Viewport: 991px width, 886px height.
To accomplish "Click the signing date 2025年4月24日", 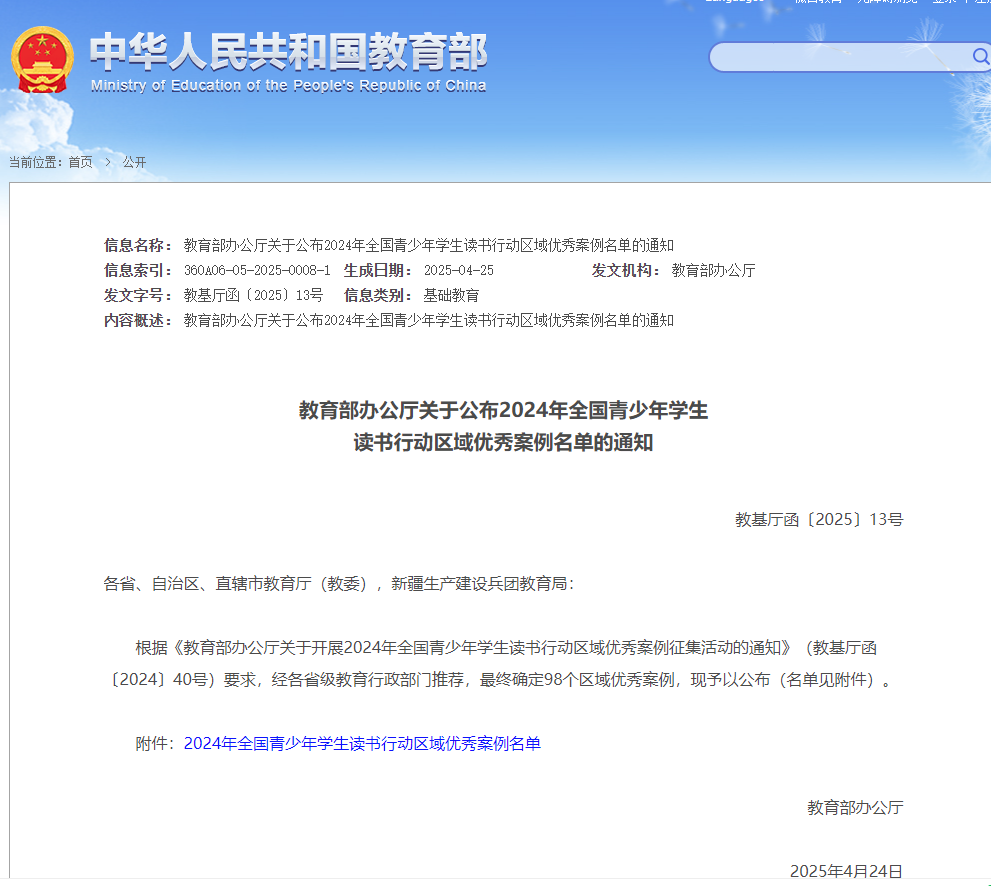I will [x=846, y=871].
